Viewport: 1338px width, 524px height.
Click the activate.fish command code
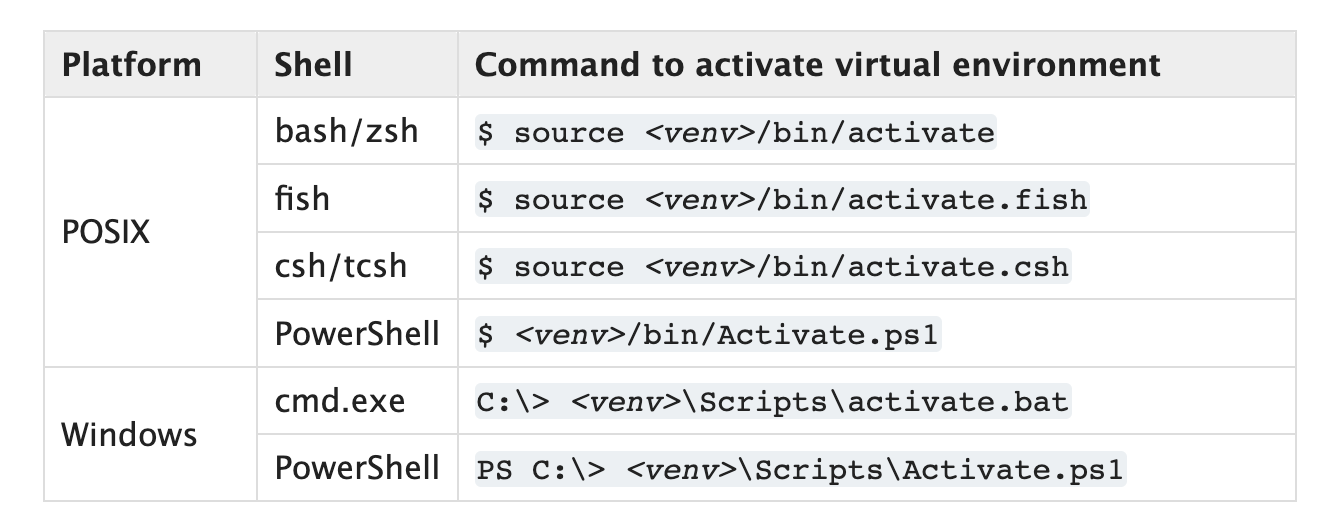pos(781,199)
